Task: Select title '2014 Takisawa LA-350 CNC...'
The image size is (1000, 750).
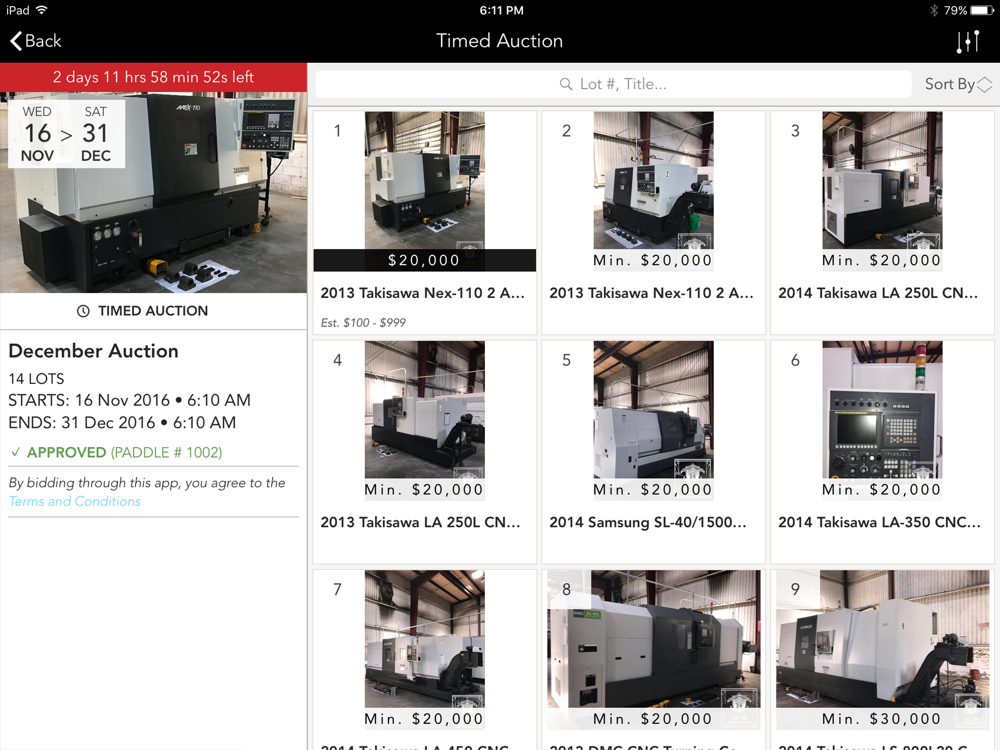Action: pos(879,522)
